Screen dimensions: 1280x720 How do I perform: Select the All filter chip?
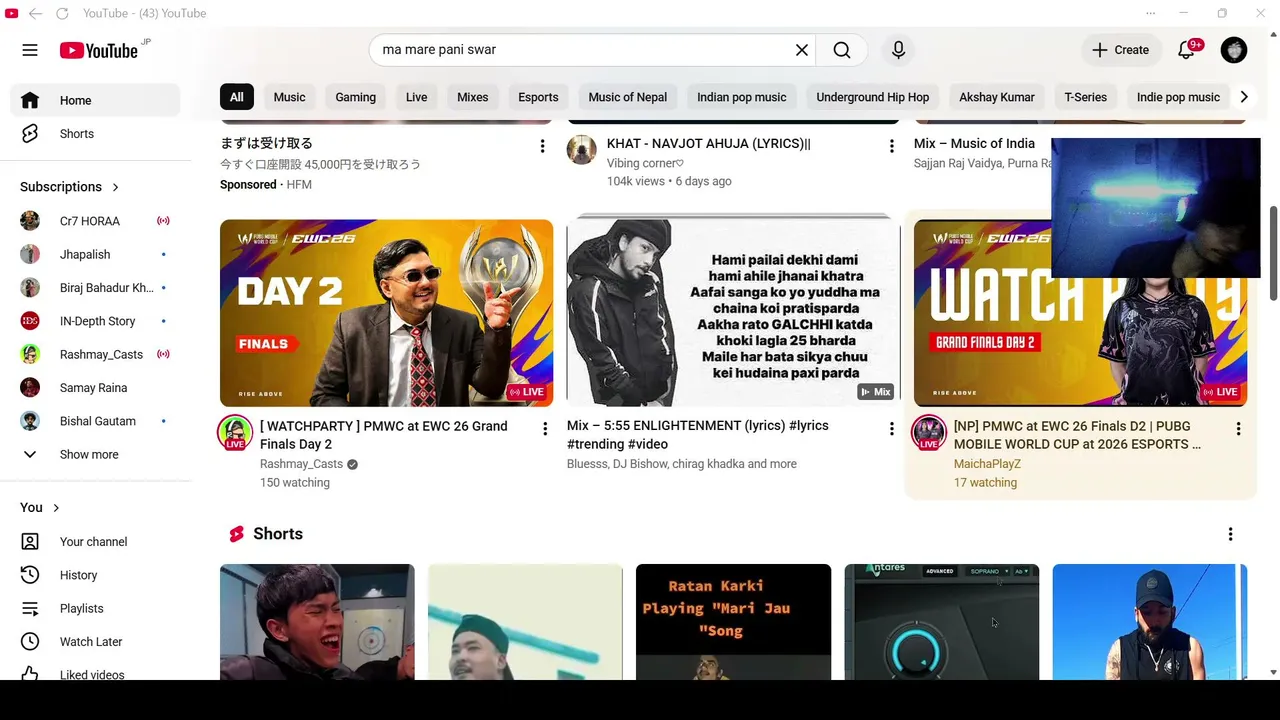click(x=236, y=97)
